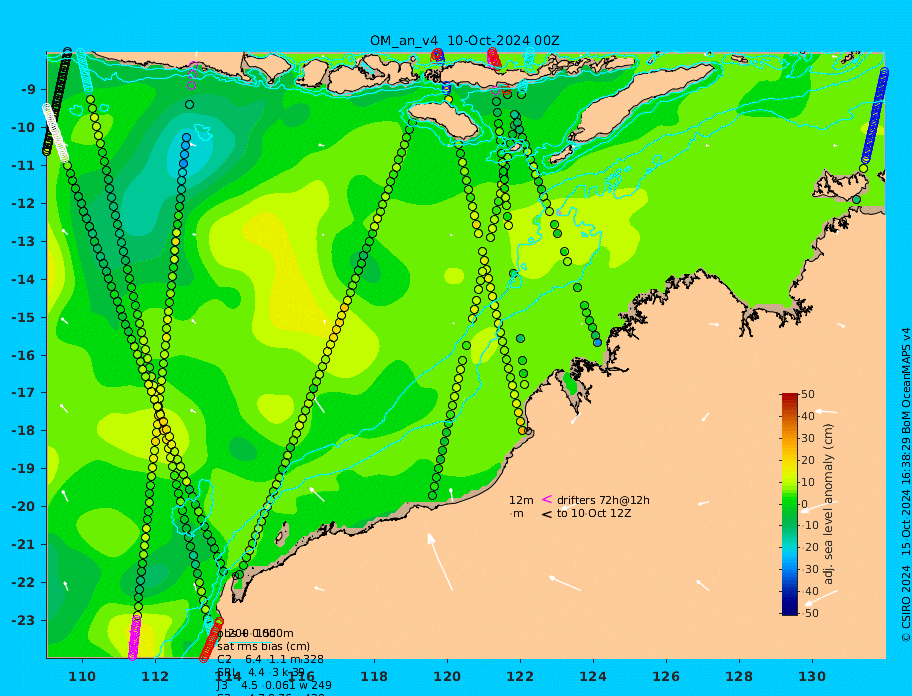
Task: Click the -10 latitude axis label
Action: (23, 127)
